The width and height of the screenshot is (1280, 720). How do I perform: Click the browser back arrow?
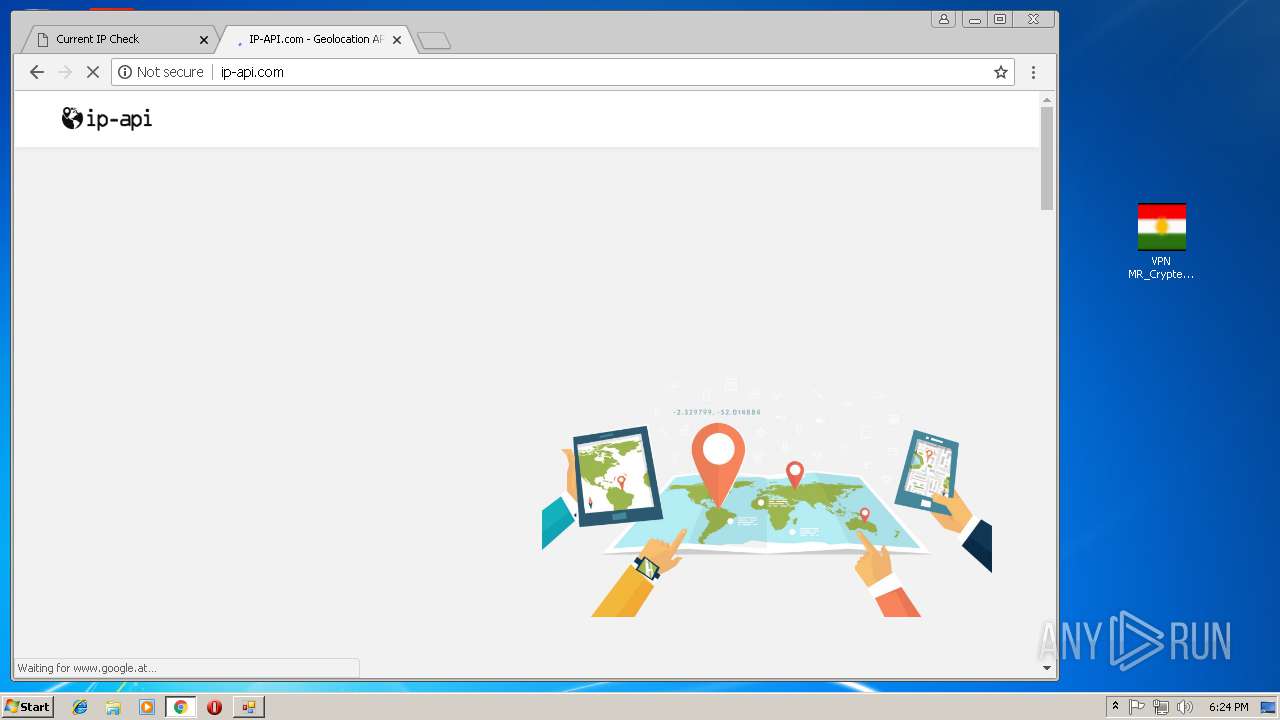(37, 72)
